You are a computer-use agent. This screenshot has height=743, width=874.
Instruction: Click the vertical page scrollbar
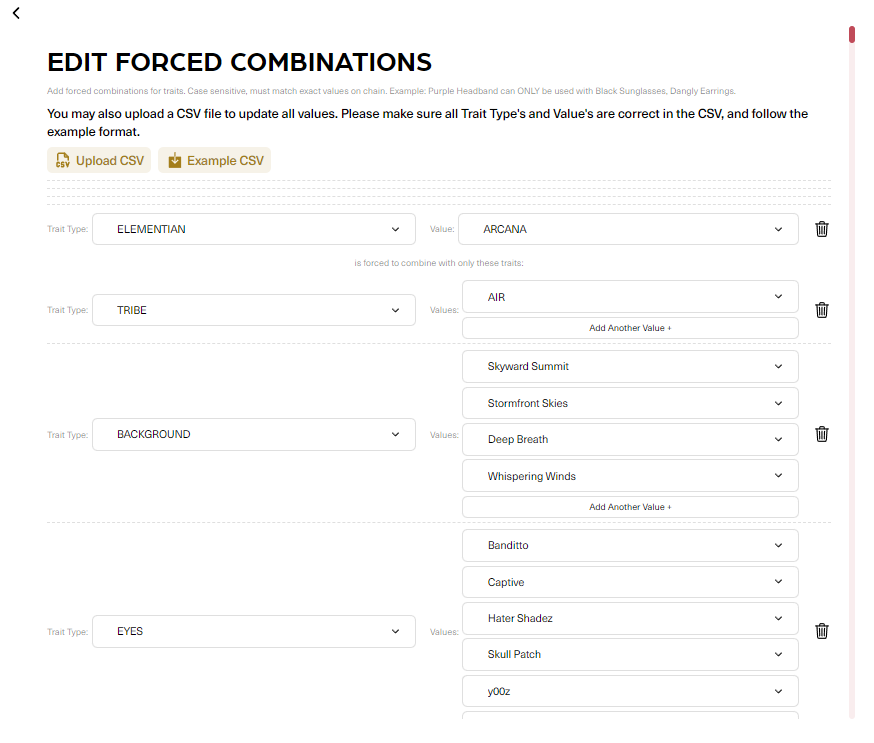coord(852,370)
